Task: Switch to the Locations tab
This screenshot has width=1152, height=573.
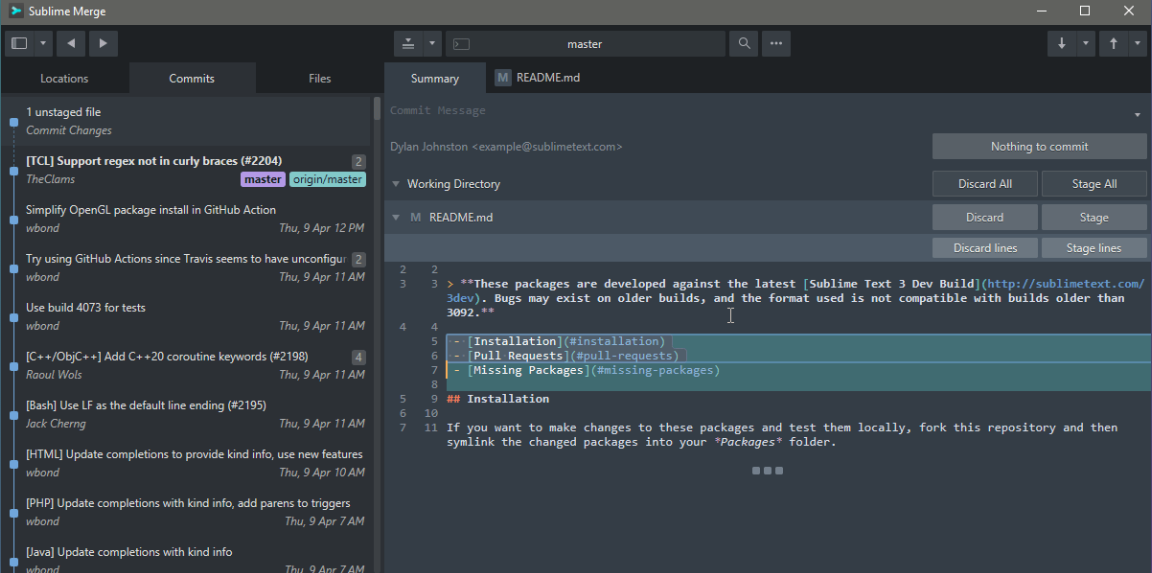Action: click(64, 78)
